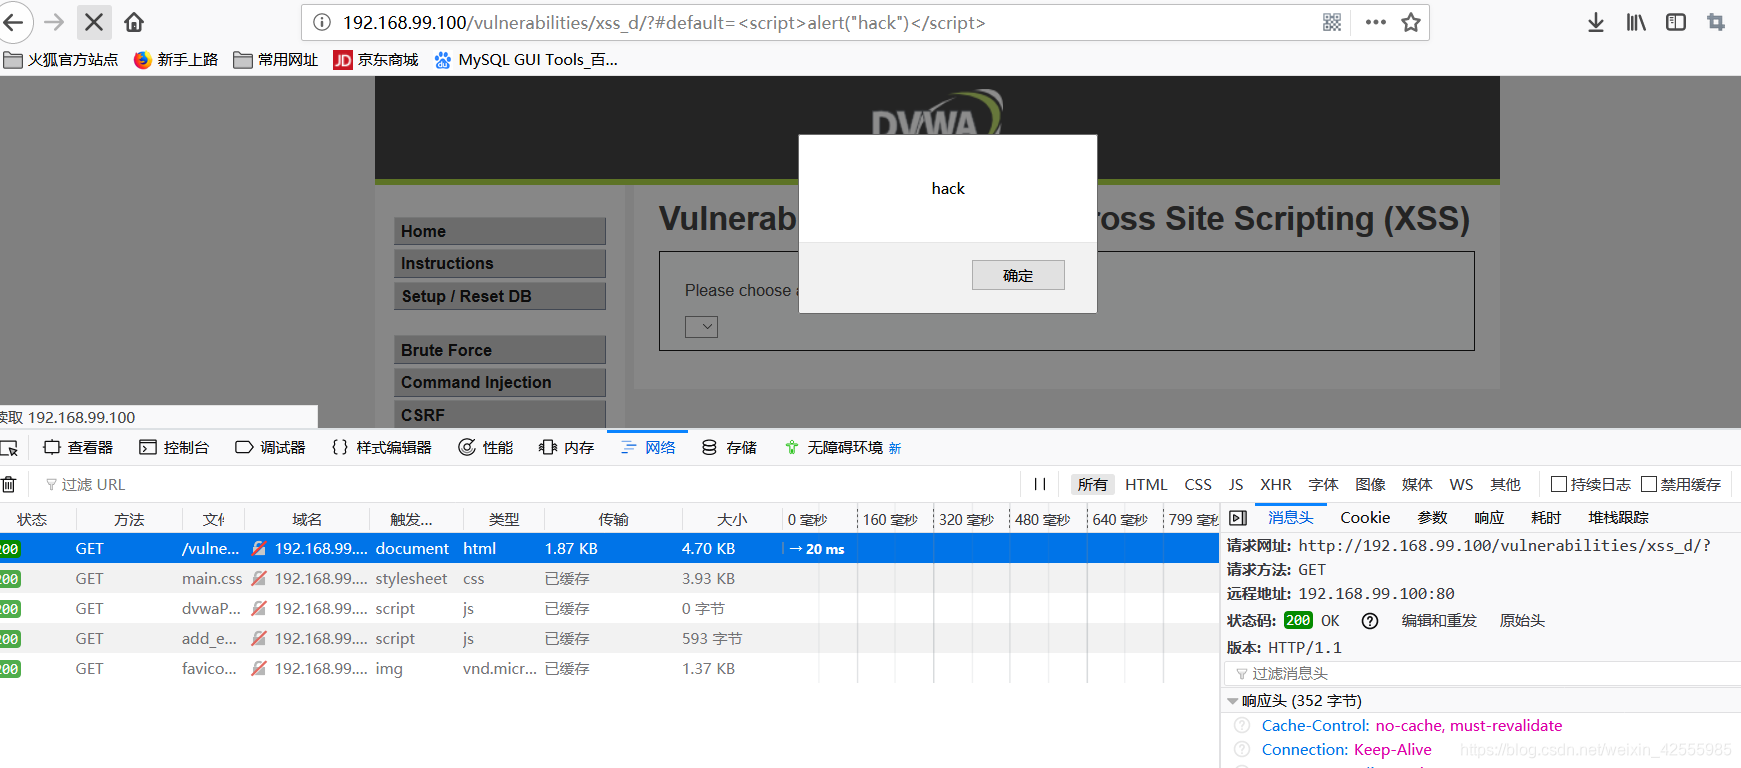Screen dimensions: 1741x768
Task: Click the forward navigation arrow
Action: [54, 22]
